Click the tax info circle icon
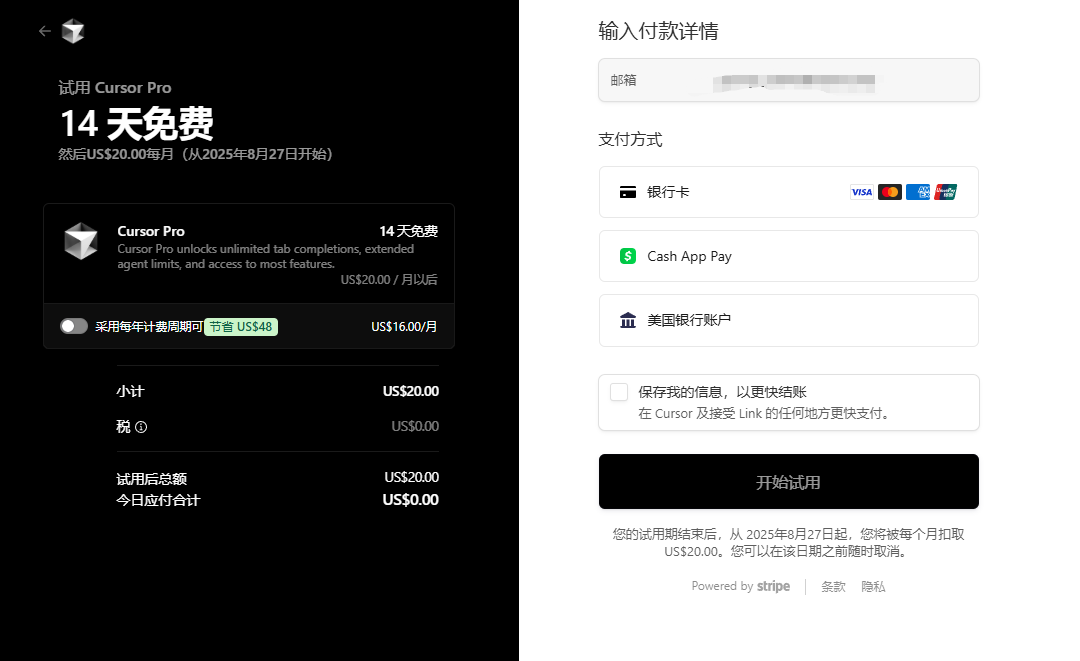1080x661 pixels. tap(141, 427)
